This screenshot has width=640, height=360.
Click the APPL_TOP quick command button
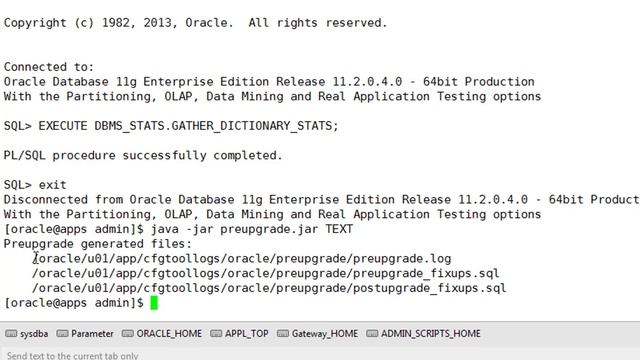coord(240,333)
